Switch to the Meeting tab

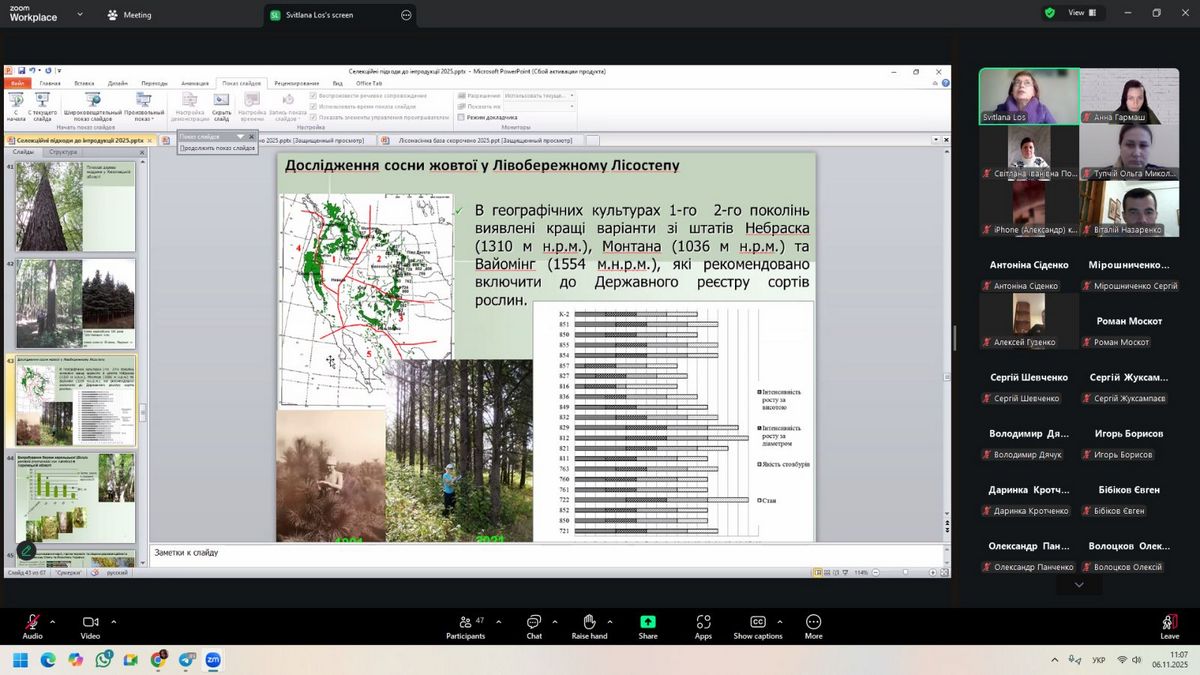(128, 15)
